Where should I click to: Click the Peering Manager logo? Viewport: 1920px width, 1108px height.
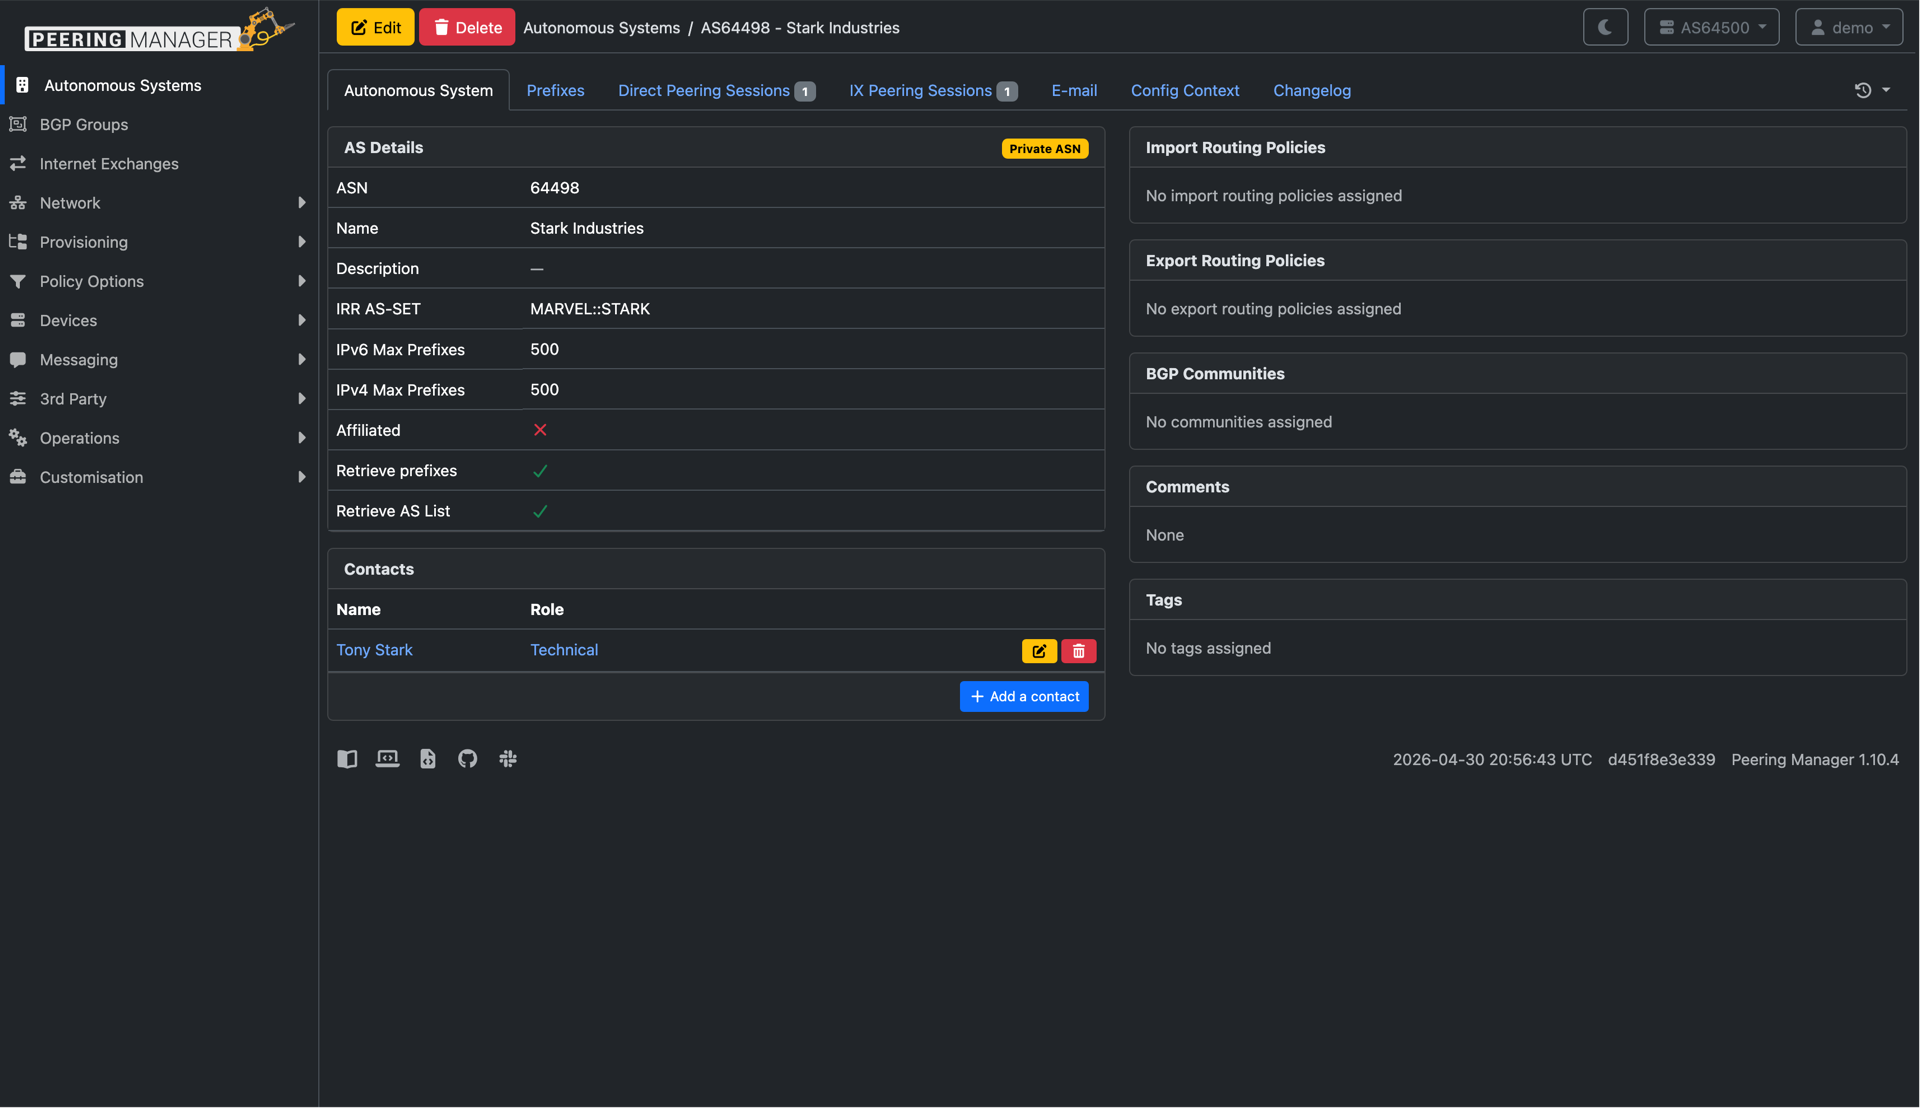(x=159, y=30)
